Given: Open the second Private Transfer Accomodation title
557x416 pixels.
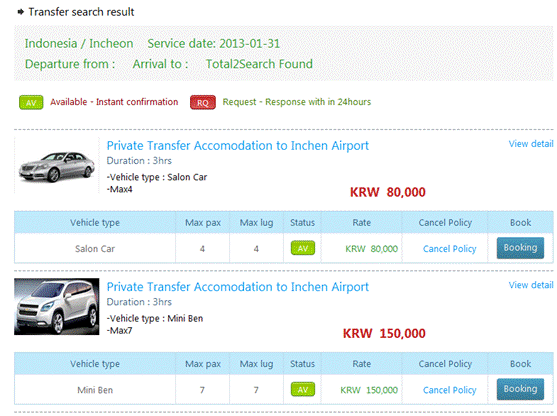Looking at the screenshot, I should coord(238,287).
